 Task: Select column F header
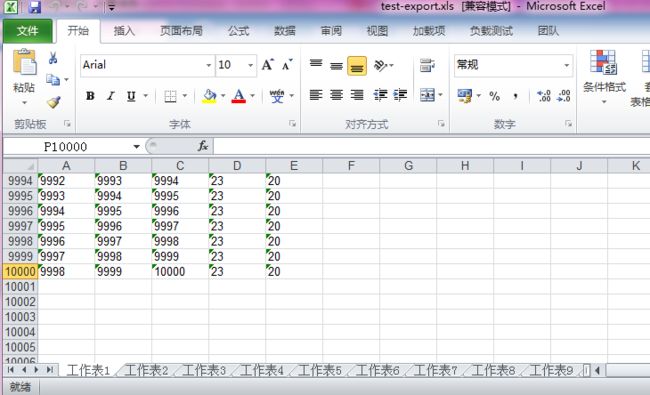(x=351, y=166)
